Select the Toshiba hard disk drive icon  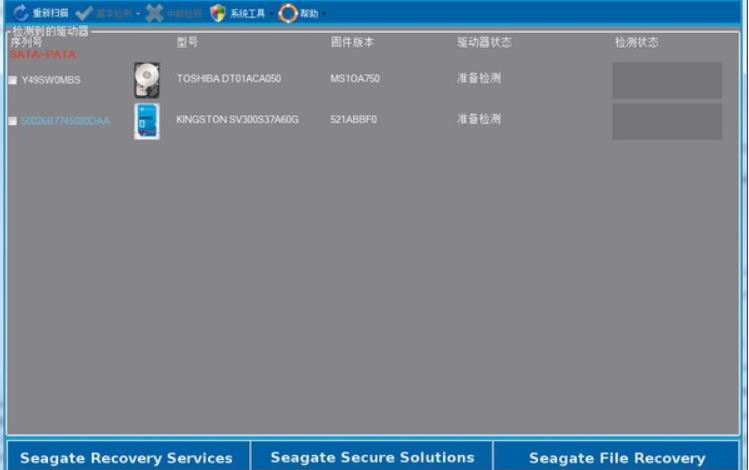click(x=147, y=80)
